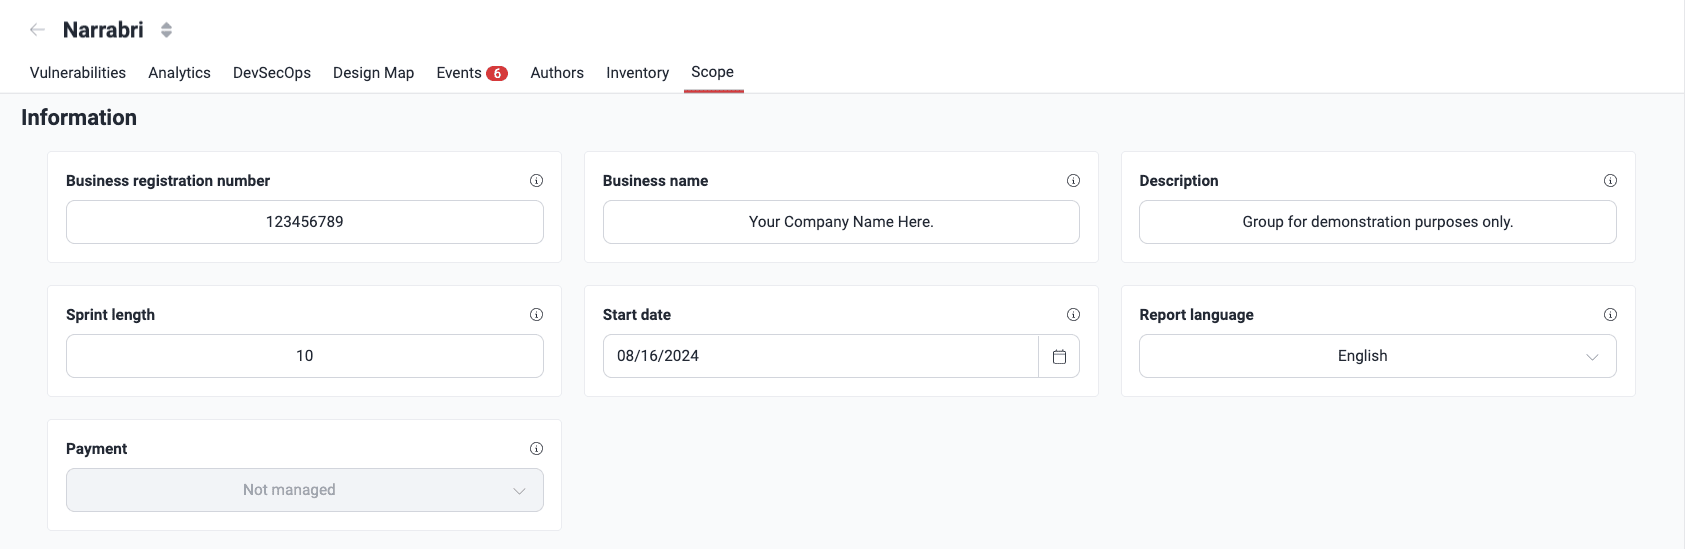Click the Report language info icon
1685x549 pixels.
[x=1610, y=315]
